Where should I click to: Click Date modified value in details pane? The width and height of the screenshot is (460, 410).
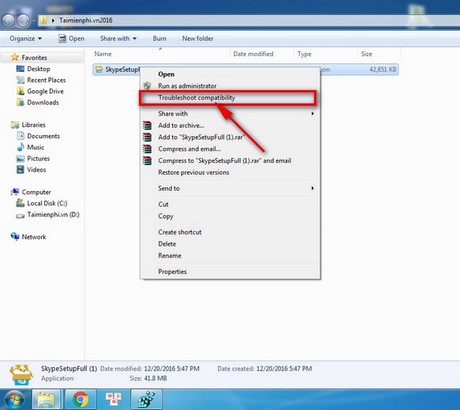tap(172, 369)
